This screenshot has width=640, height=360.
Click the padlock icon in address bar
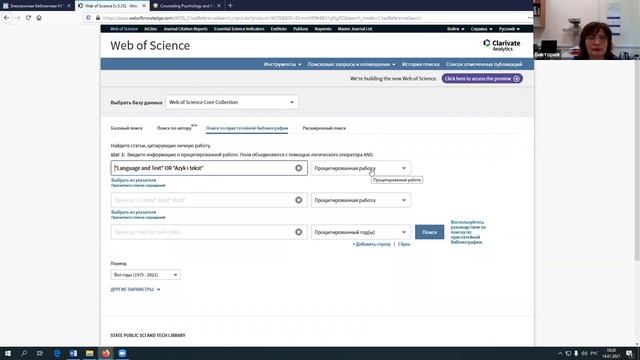coord(98,18)
